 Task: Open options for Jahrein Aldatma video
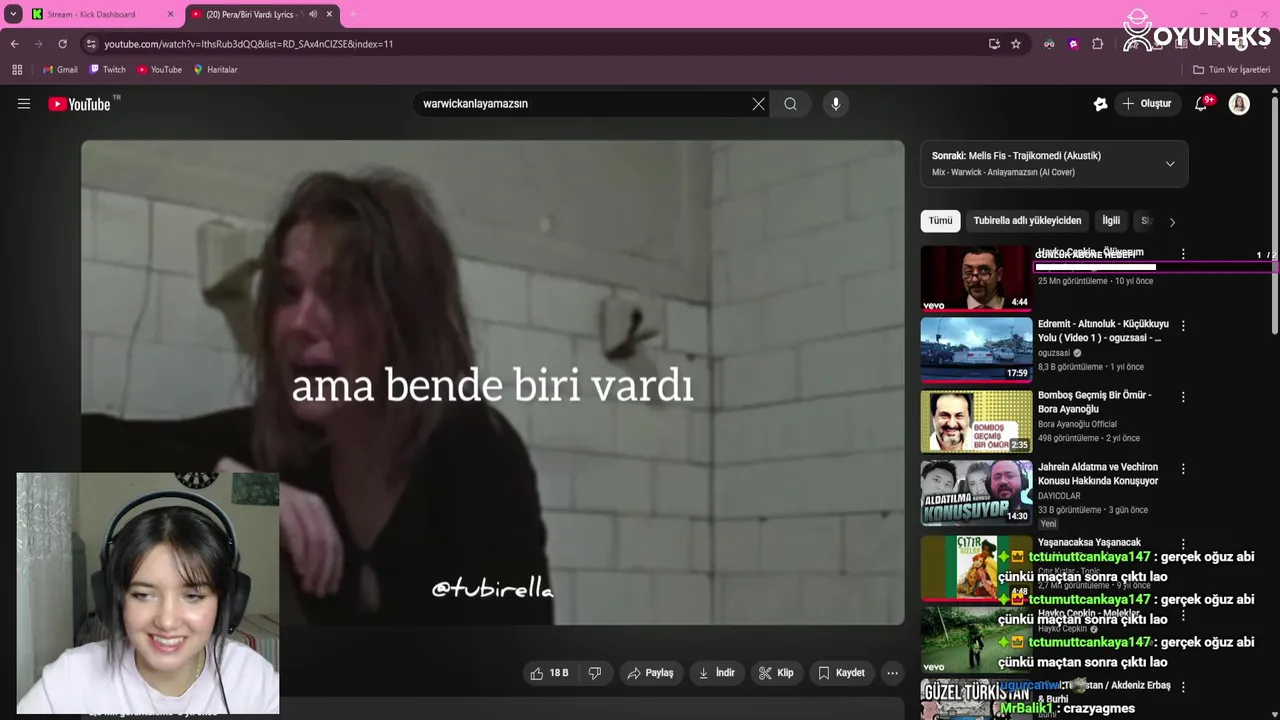point(1183,469)
